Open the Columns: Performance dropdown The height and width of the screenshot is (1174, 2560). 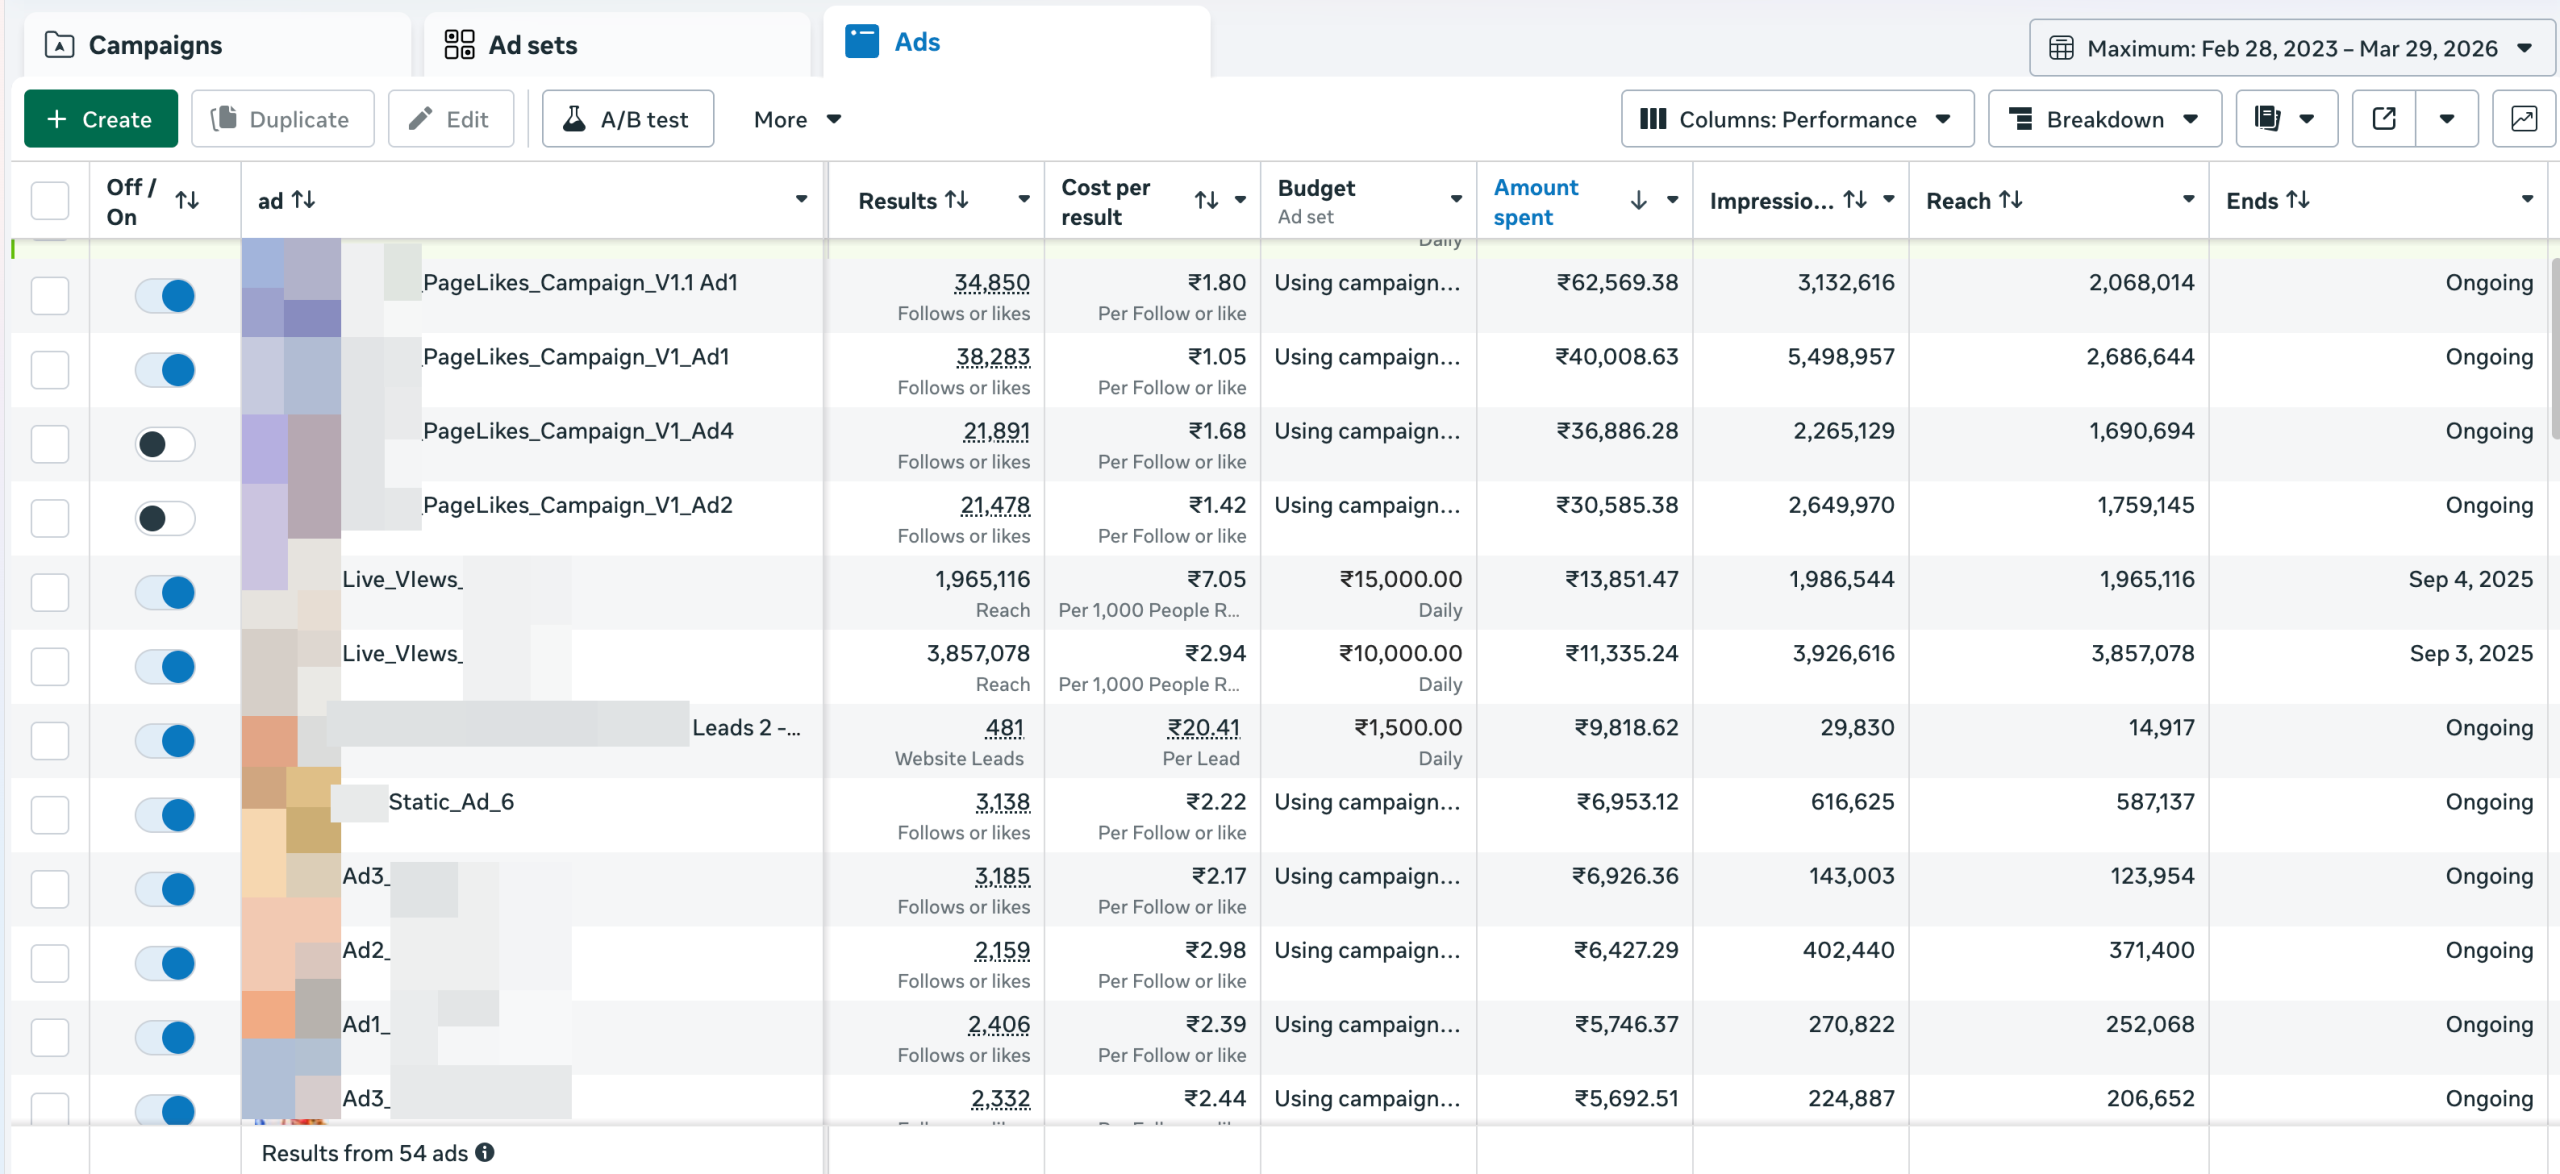click(x=1796, y=118)
